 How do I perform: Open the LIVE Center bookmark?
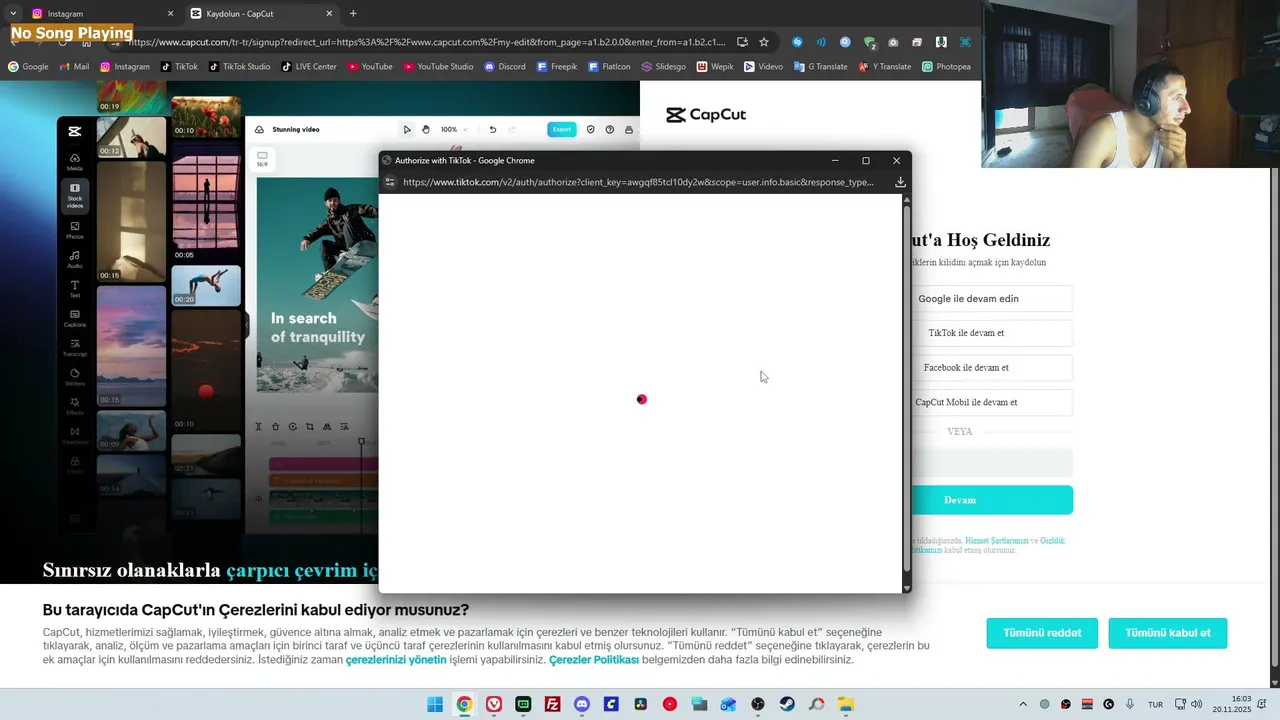pyautogui.click(x=309, y=67)
